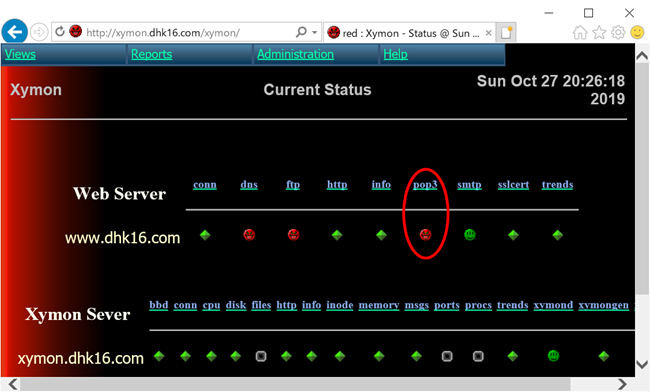Click the xymond column header link
This screenshot has width=650, height=392.
coord(553,305)
